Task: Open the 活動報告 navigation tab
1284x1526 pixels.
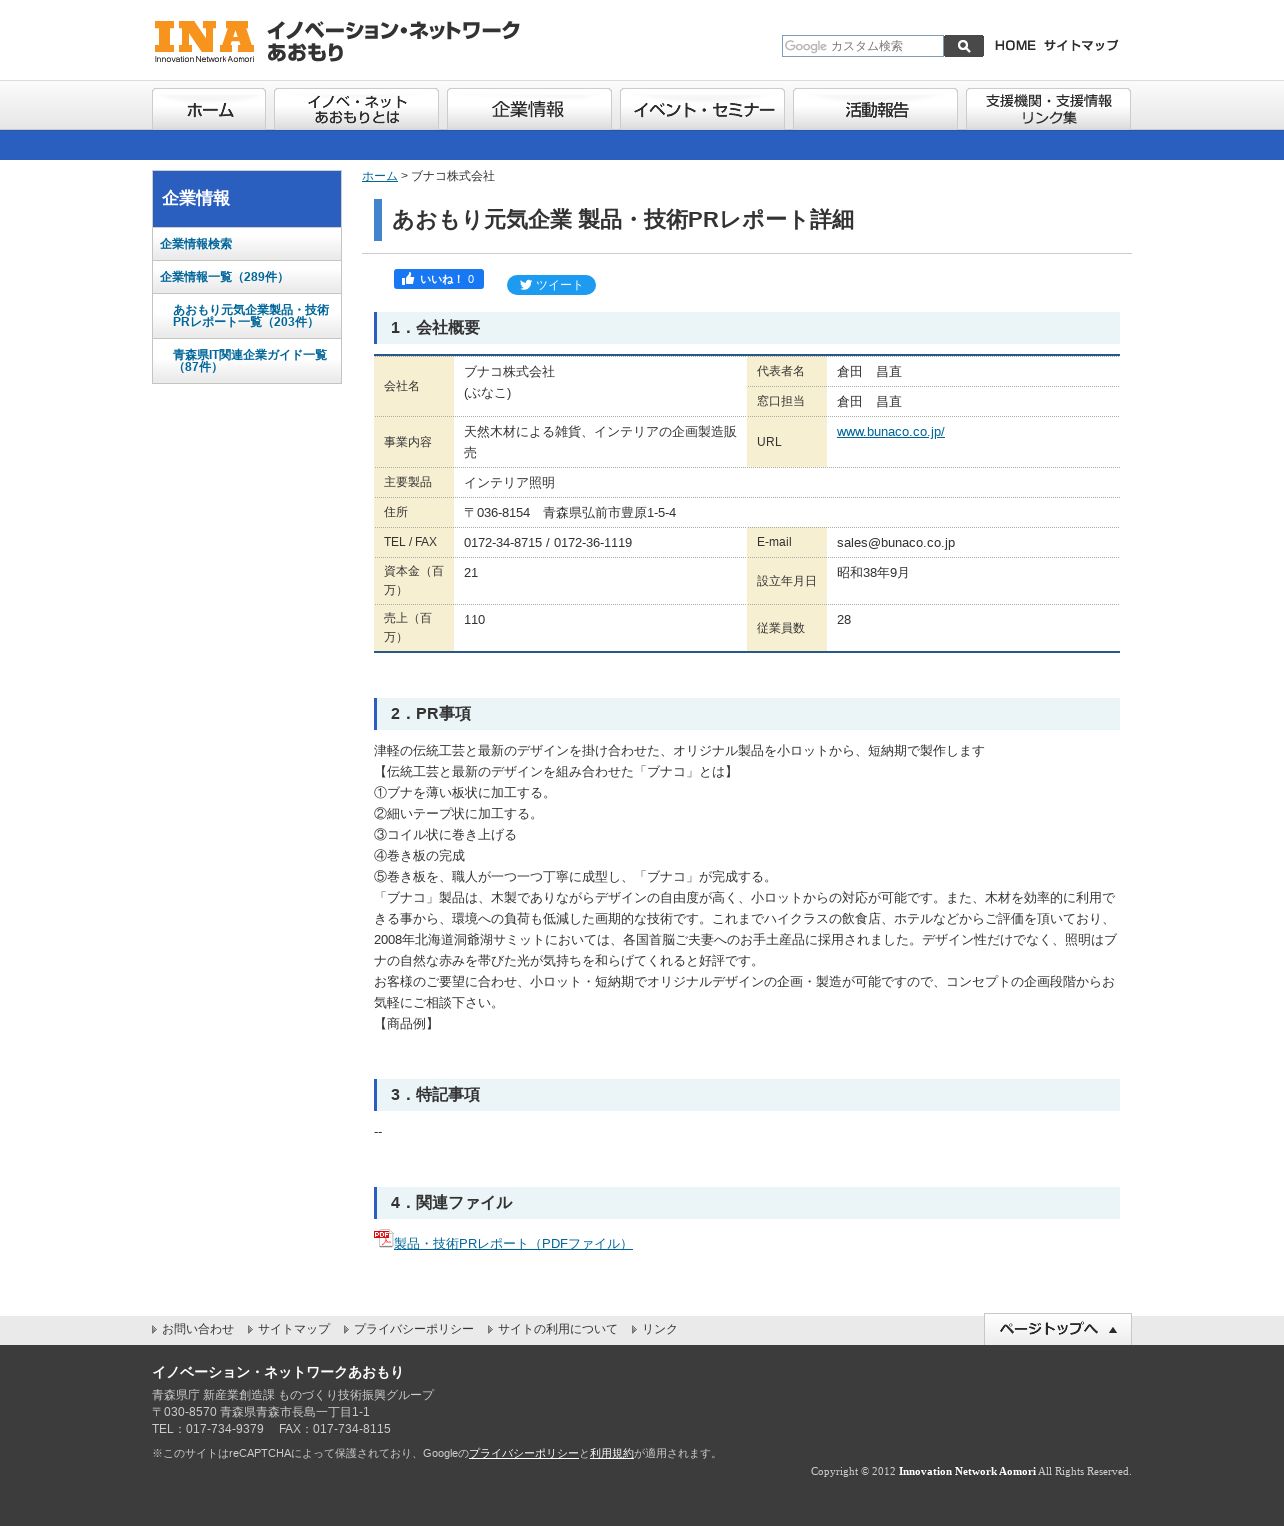Action: 875,109
